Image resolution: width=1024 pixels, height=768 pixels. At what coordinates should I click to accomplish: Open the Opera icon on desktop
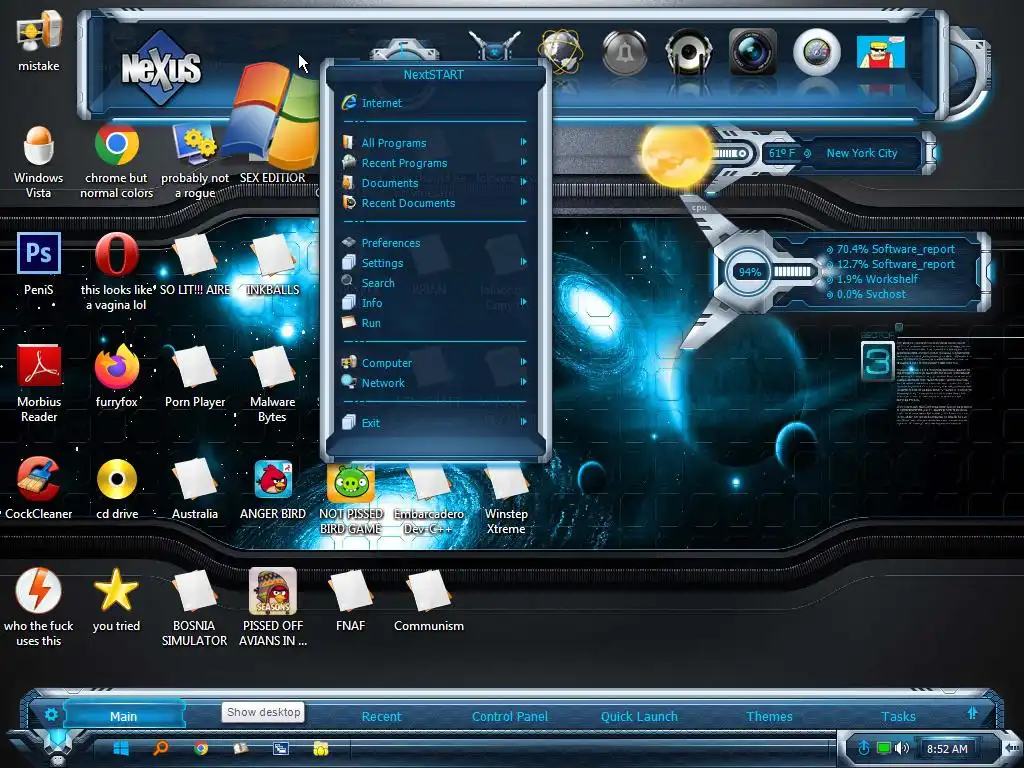pyautogui.click(x=116, y=253)
